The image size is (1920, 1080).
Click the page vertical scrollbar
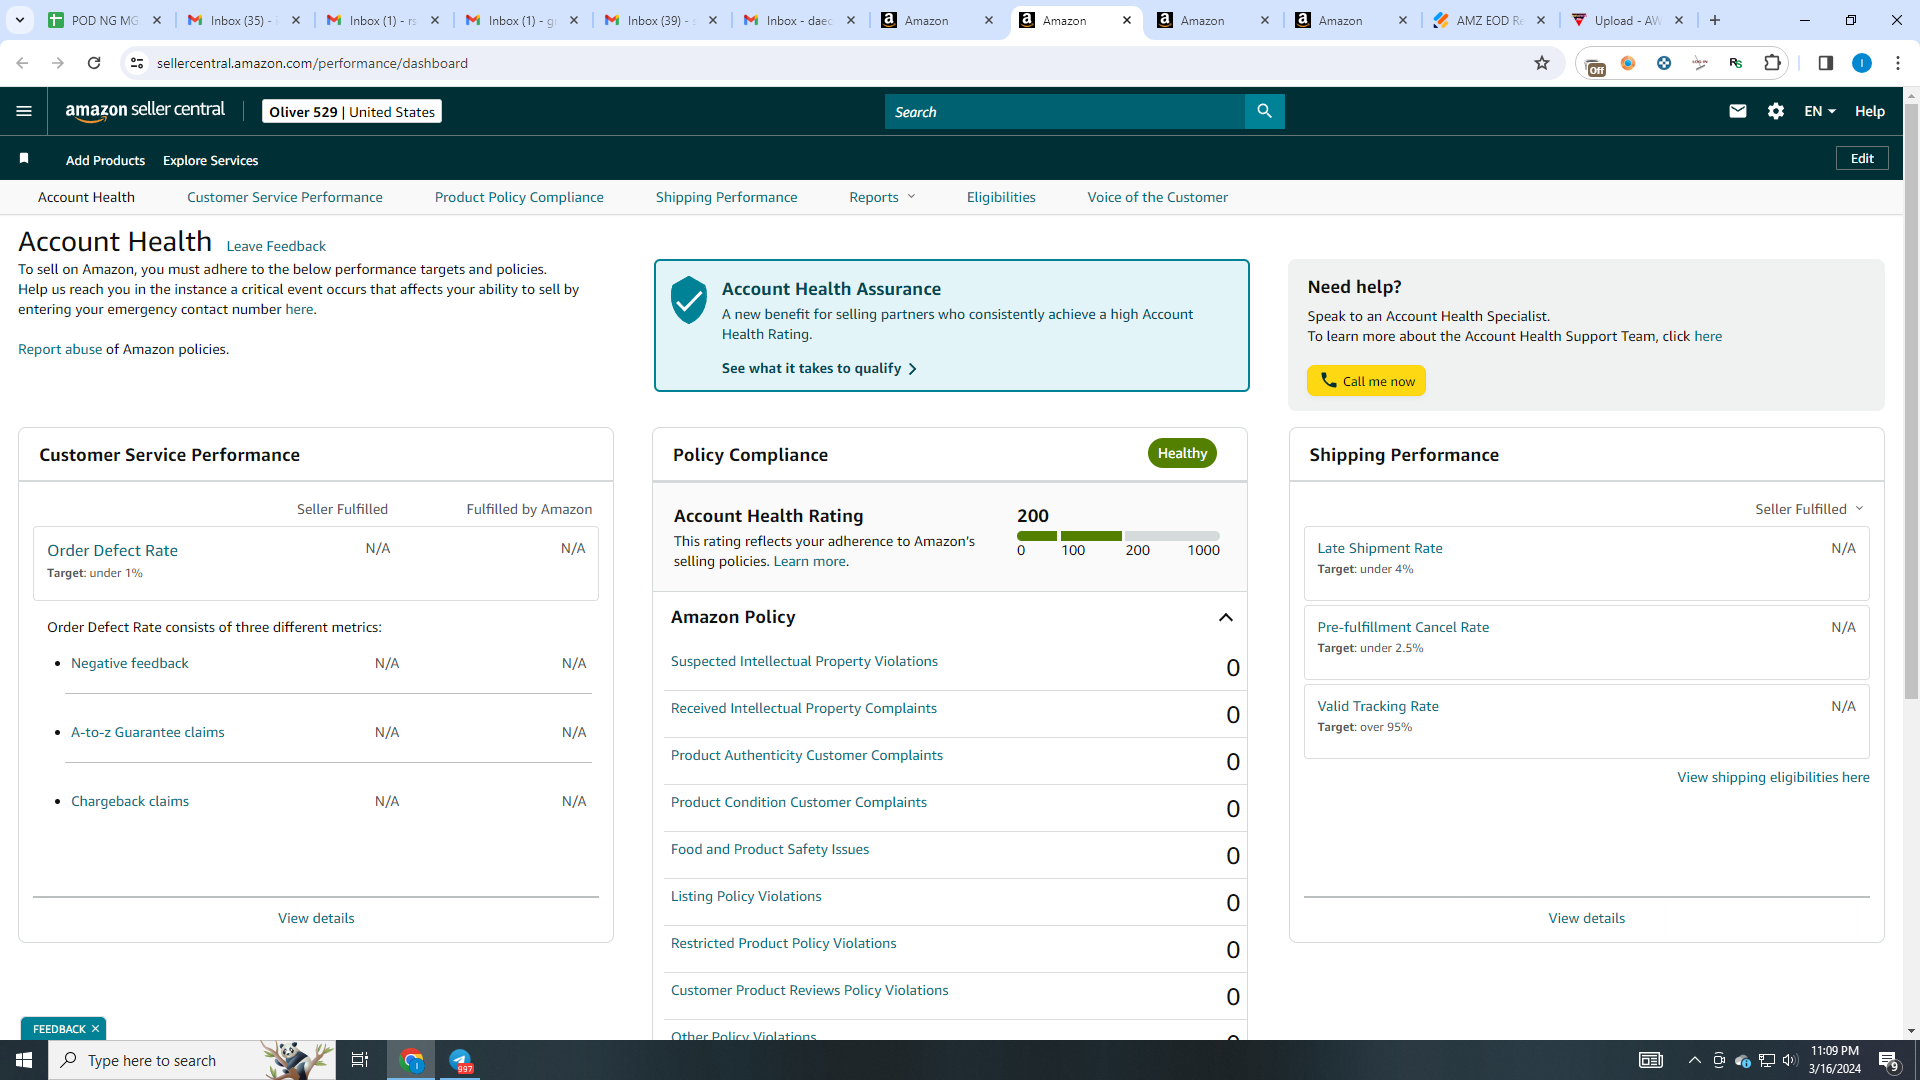(x=1911, y=400)
